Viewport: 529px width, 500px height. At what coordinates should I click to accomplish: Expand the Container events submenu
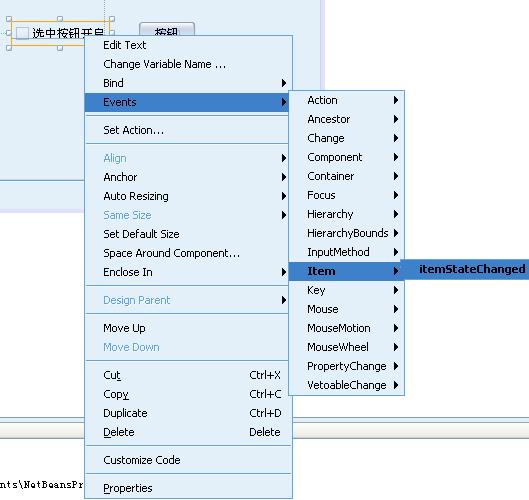(x=346, y=176)
